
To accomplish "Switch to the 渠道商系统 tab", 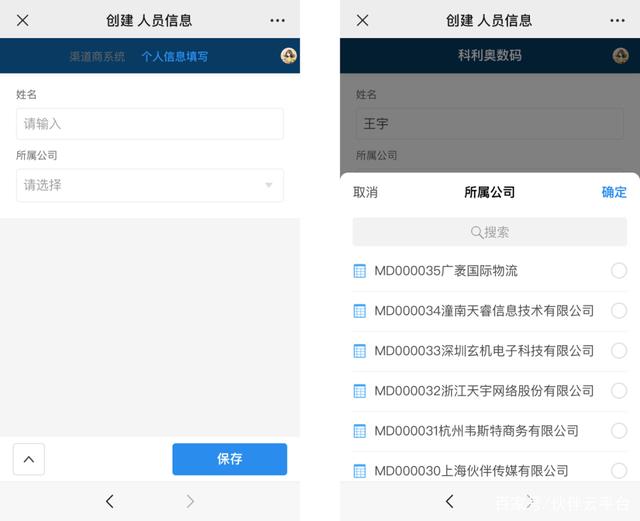I will (x=97, y=56).
